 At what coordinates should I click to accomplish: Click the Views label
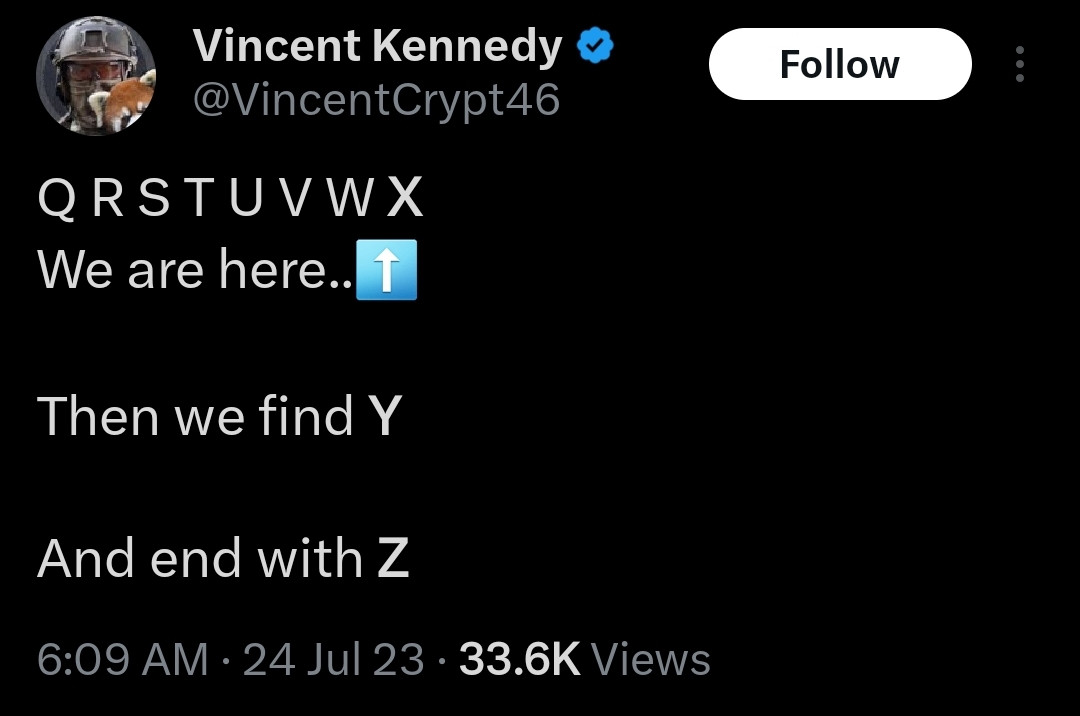click(x=651, y=660)
